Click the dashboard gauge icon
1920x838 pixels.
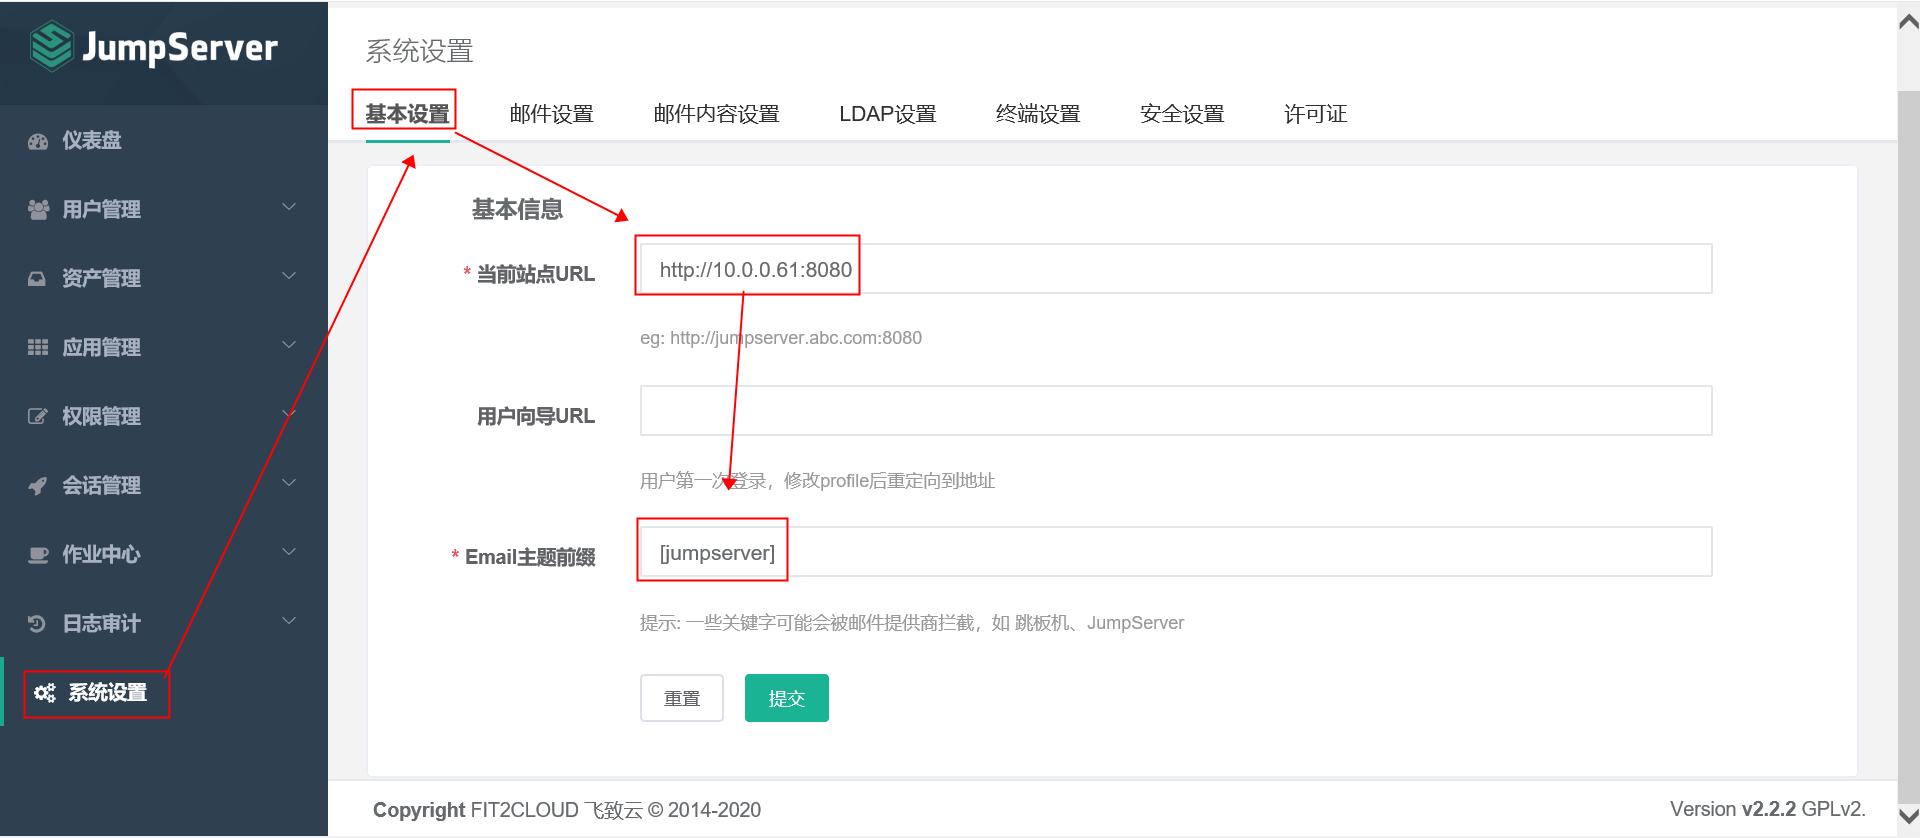(38, 141)
